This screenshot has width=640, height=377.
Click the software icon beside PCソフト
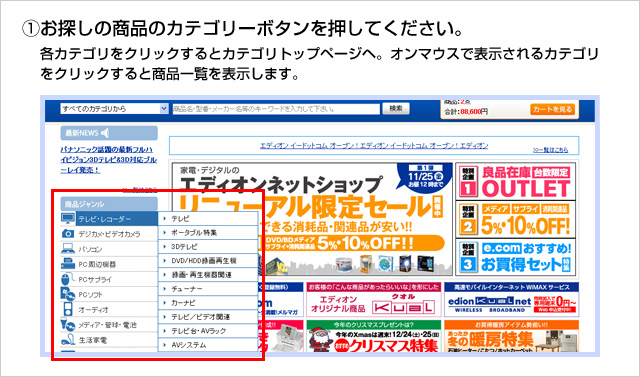pyautogui.click(x=68, y=294)
